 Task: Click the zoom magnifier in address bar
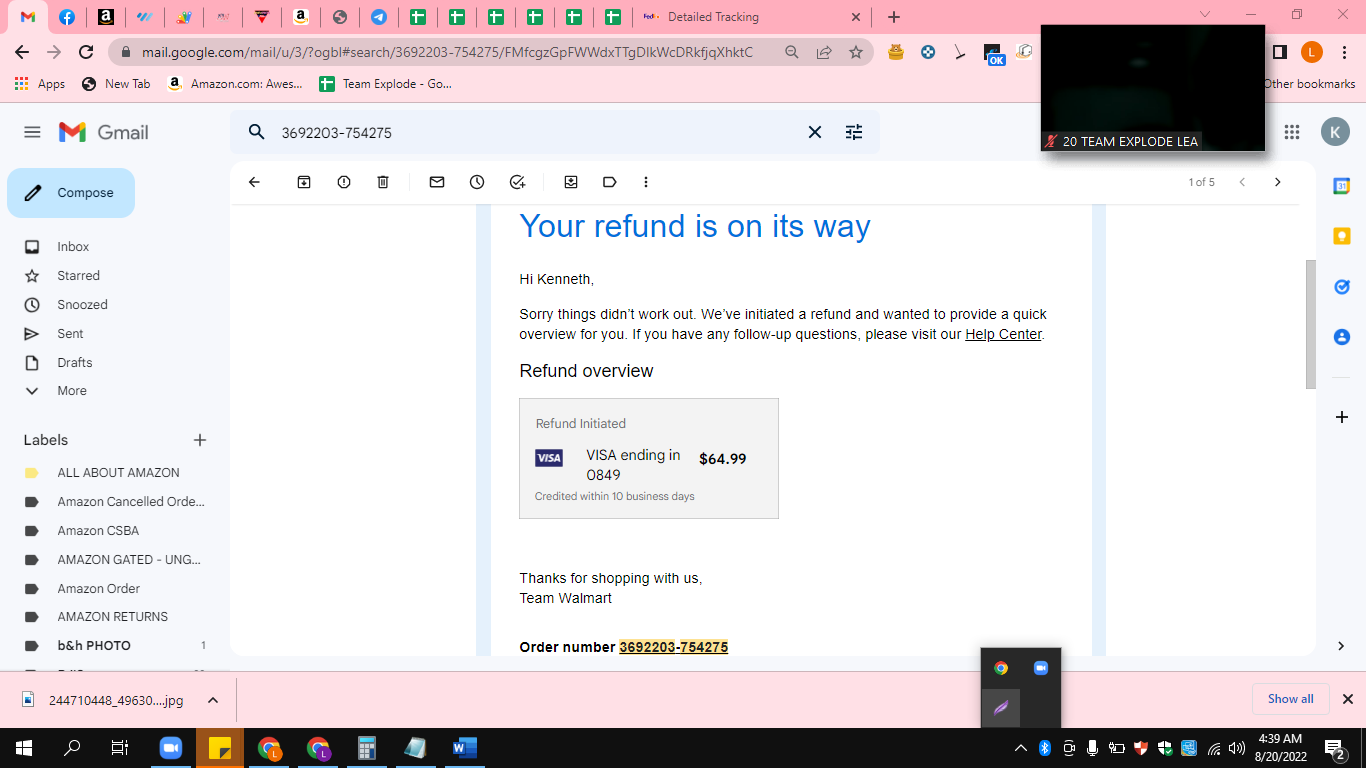point(792,52)
